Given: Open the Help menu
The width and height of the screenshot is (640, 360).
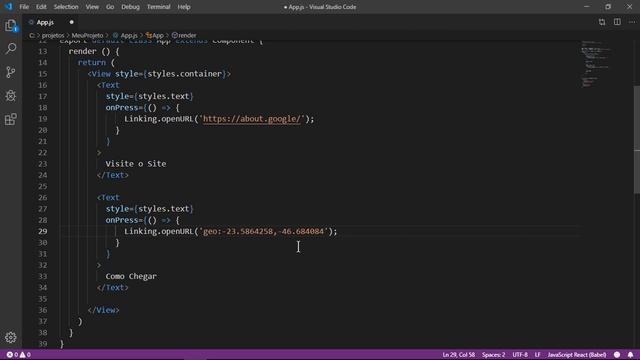Looking at the screenshot, I should coord(184,7).
